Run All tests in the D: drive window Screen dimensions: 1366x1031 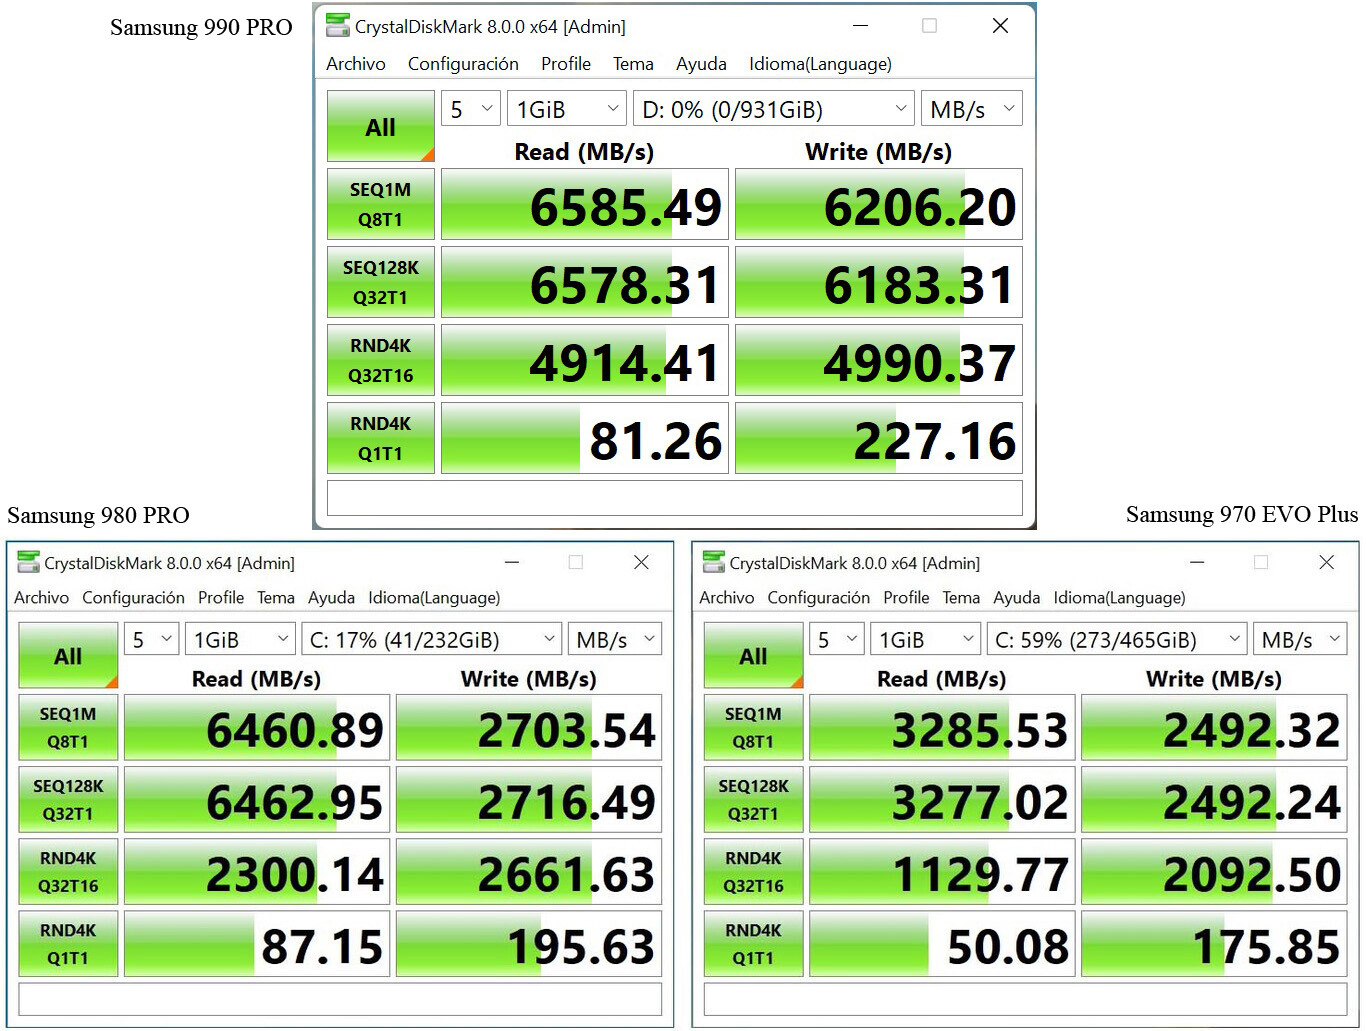380,127
